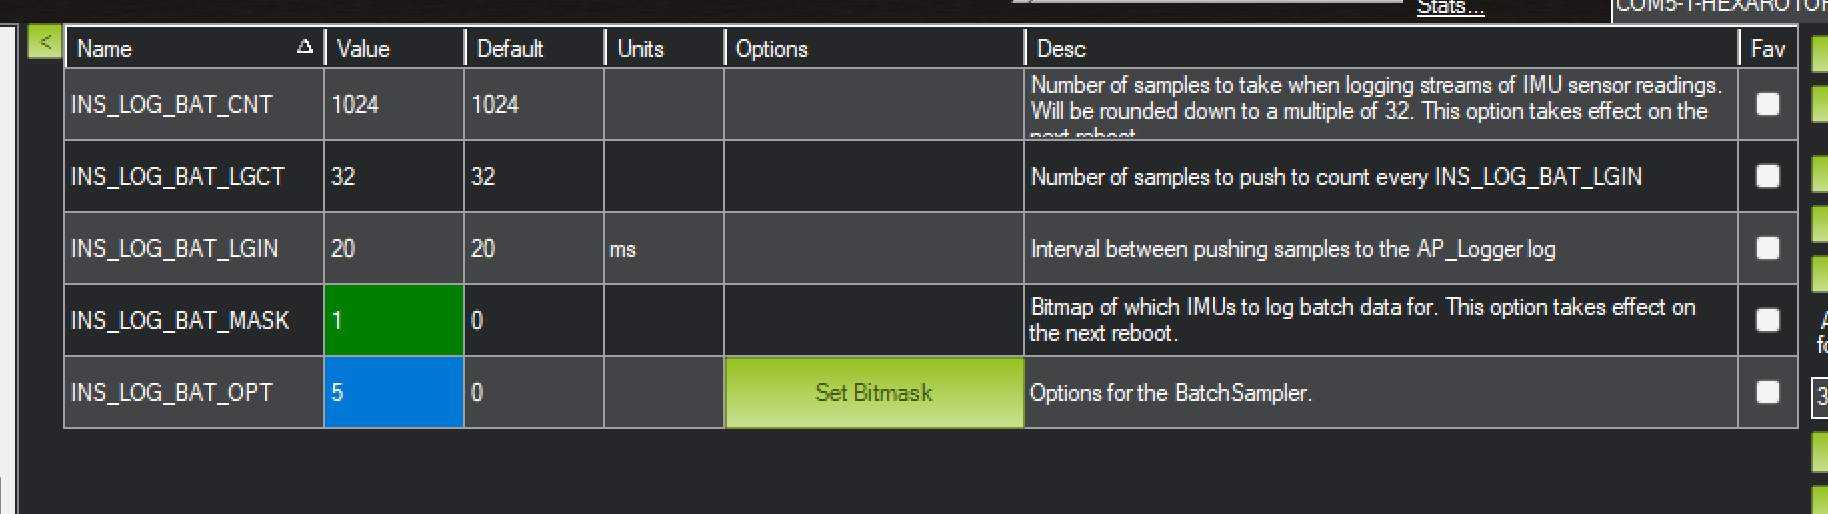Image resolution: width=1828 pixels, height=514 pixels.
Task: Click the Default column header
Action: click(x=535, y=48)
